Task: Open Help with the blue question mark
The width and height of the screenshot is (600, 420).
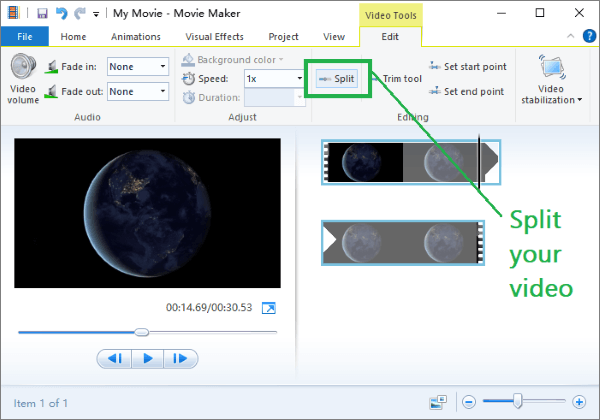Action: [589, 36]
